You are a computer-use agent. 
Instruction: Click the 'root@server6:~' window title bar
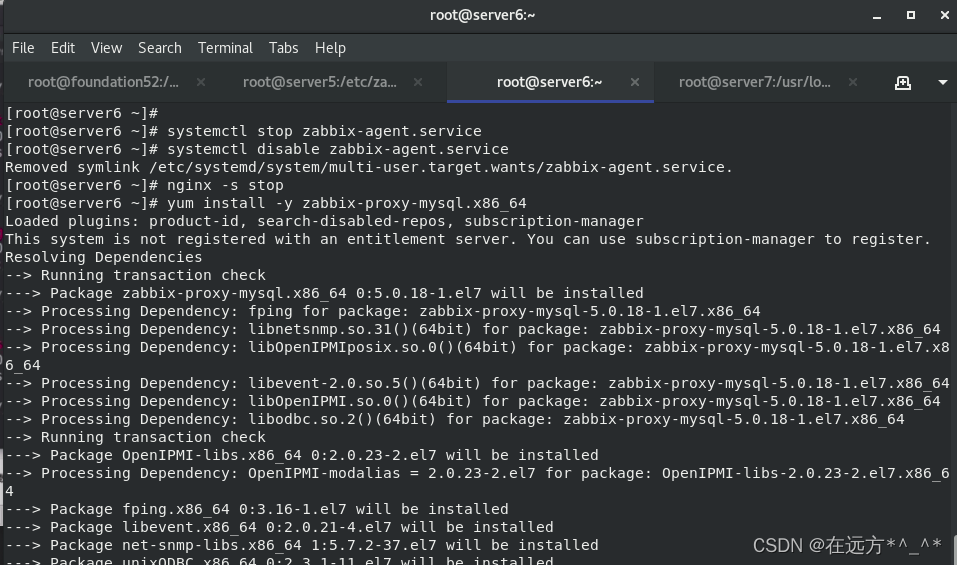(x=482, y=15)
